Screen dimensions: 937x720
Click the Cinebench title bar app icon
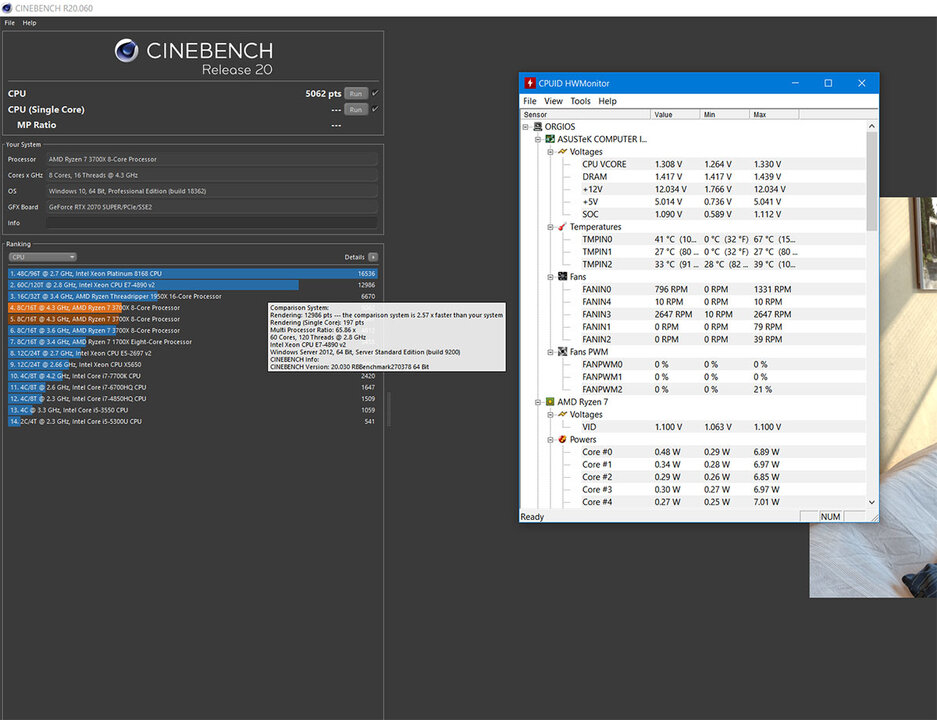click(x=7, y=8)
